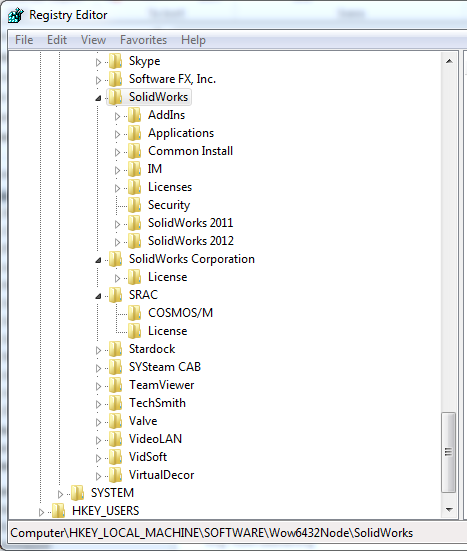Click the AddIns folder icon
Image resolution: width=467 pixels, height=551 pixels.
[134, 115]
